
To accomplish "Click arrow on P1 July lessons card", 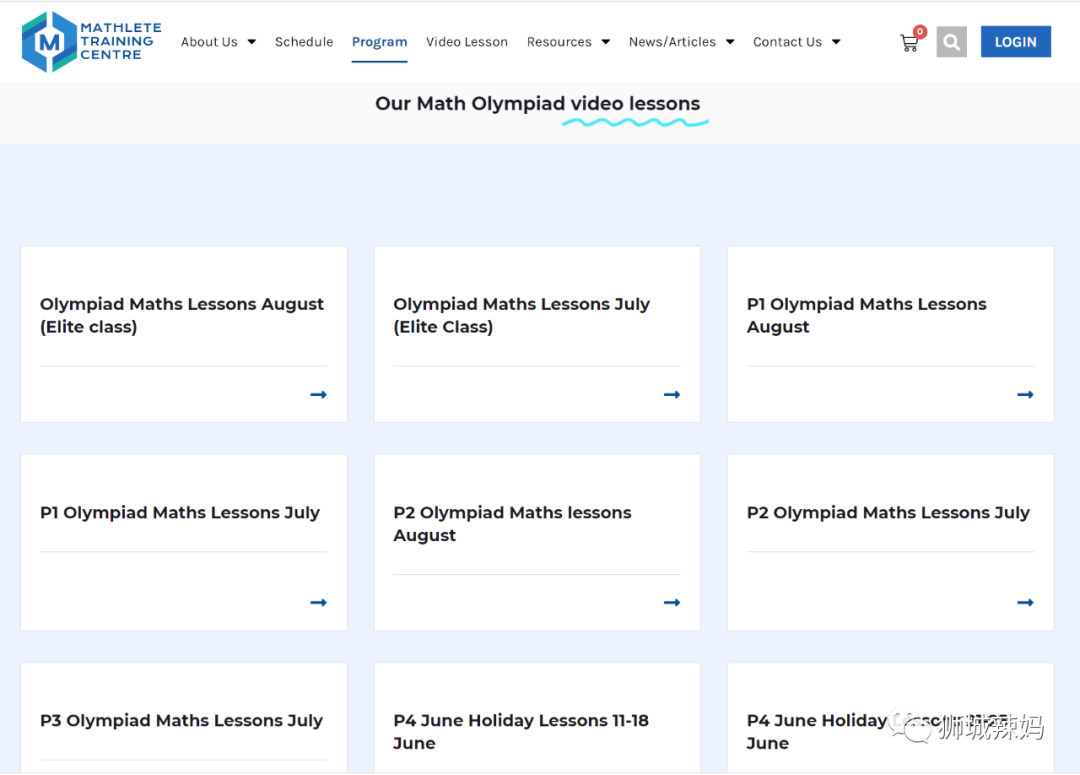I will pyautogui.click(x=318, y=603).
